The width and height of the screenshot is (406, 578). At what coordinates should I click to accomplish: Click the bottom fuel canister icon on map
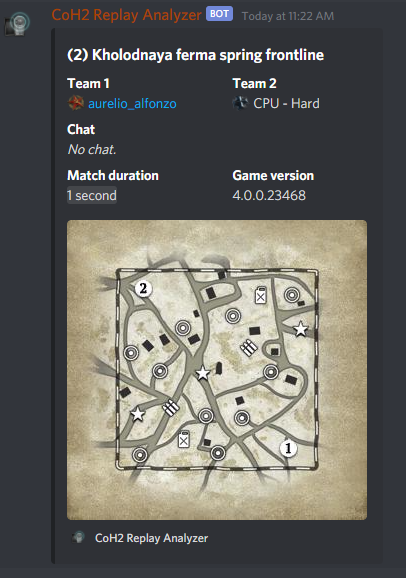(x=184, y=439)
